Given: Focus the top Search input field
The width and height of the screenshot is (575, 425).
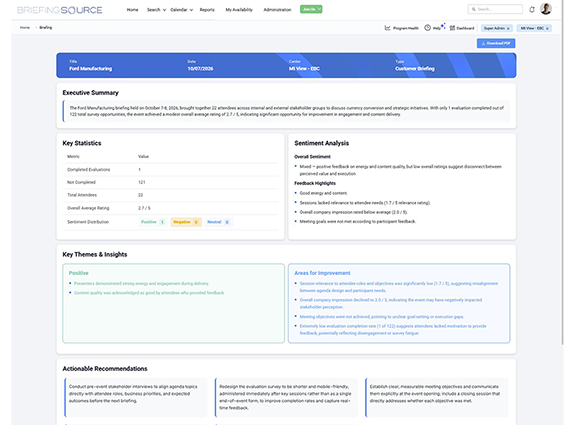Looking at the screenshot, I should pyautogui.click(x=495, y=9).
